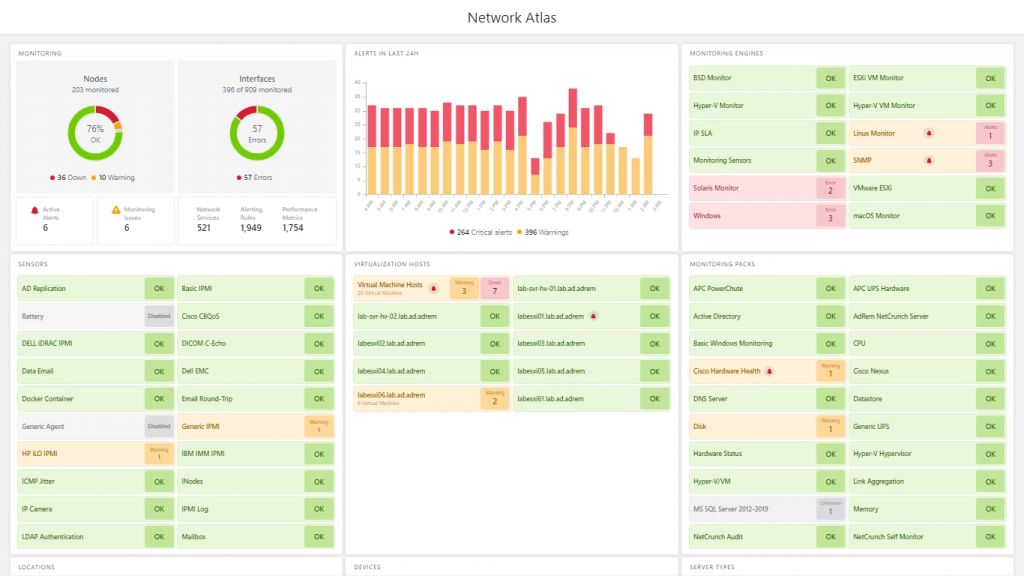Click the bell icon beside labesxi01.lab.ad.adrem
The height and width of the screenshot is (576, 1024).
[592, 316]
